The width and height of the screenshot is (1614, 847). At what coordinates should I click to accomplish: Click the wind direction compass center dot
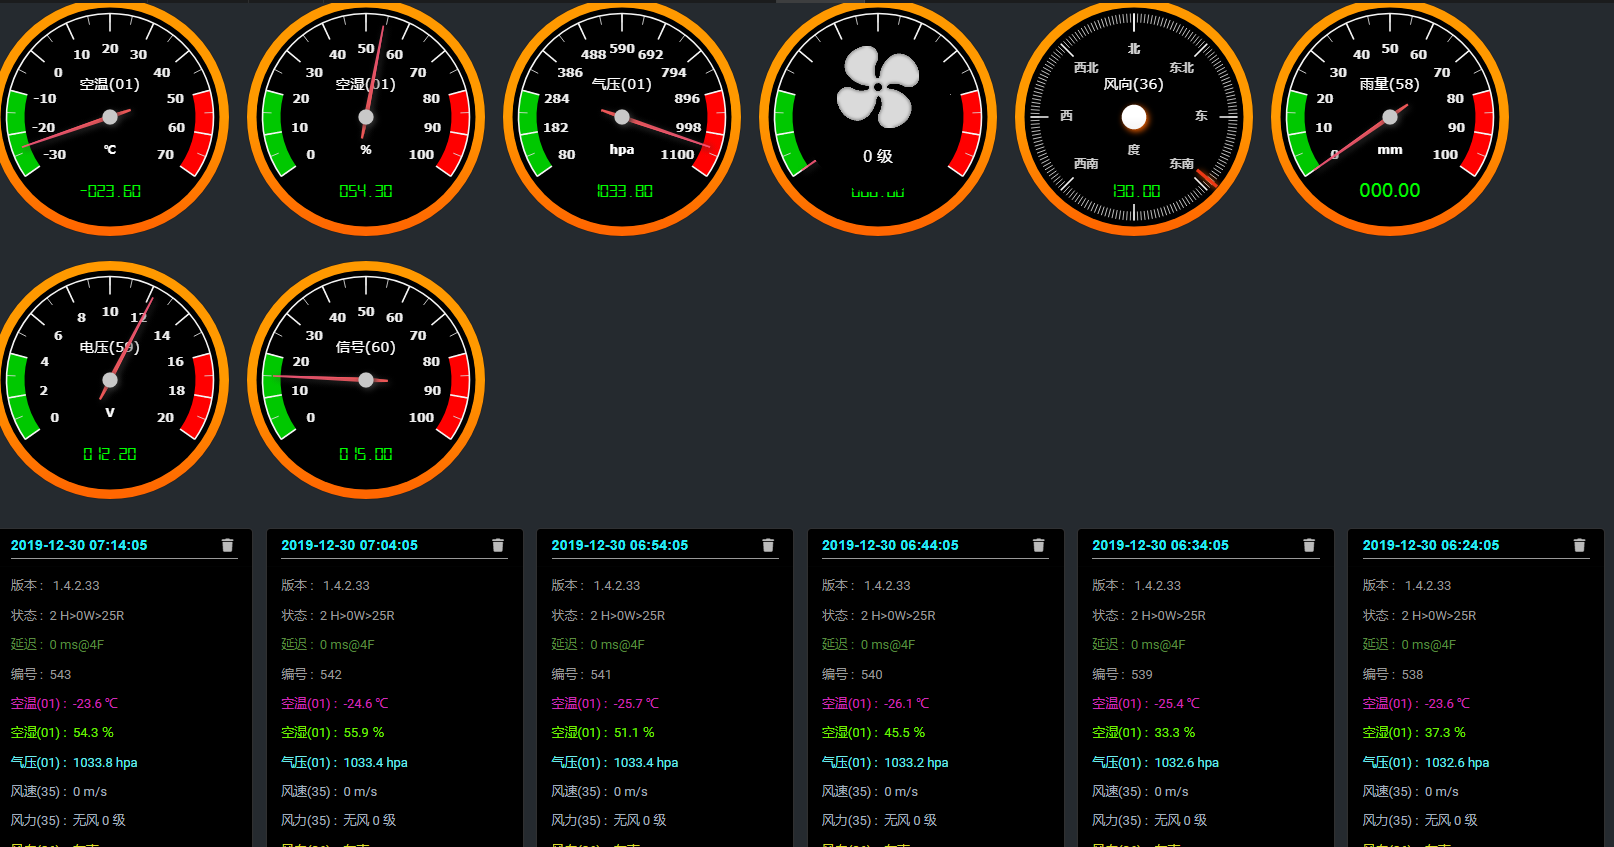pyautogui.click(x=1134, y=118)
